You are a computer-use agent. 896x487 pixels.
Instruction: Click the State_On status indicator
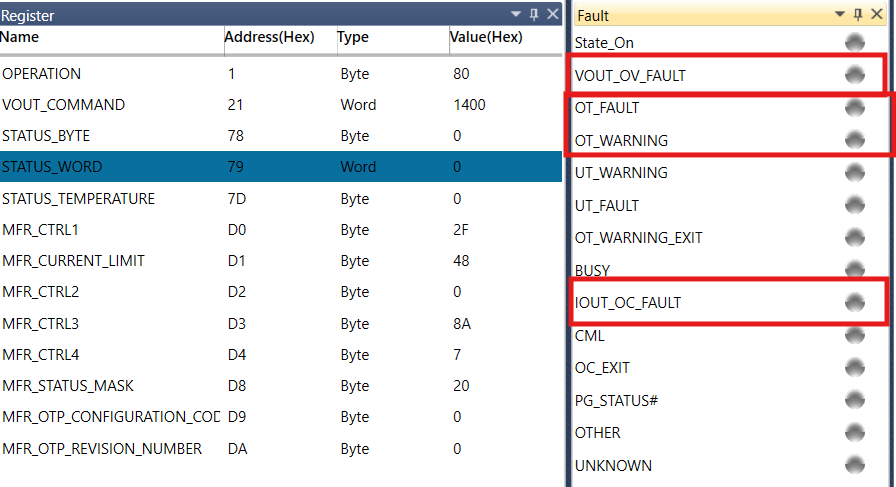(x=854, y=42)
